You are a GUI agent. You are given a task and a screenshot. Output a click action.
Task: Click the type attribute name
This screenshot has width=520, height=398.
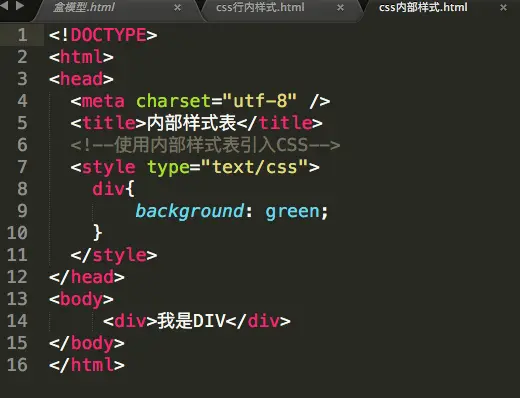pos(168,167)
